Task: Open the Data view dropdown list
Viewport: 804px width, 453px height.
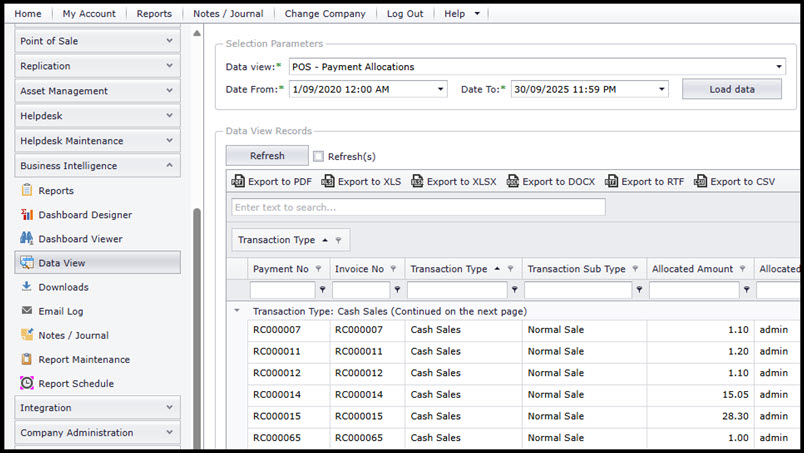Action: coord(779,67)
